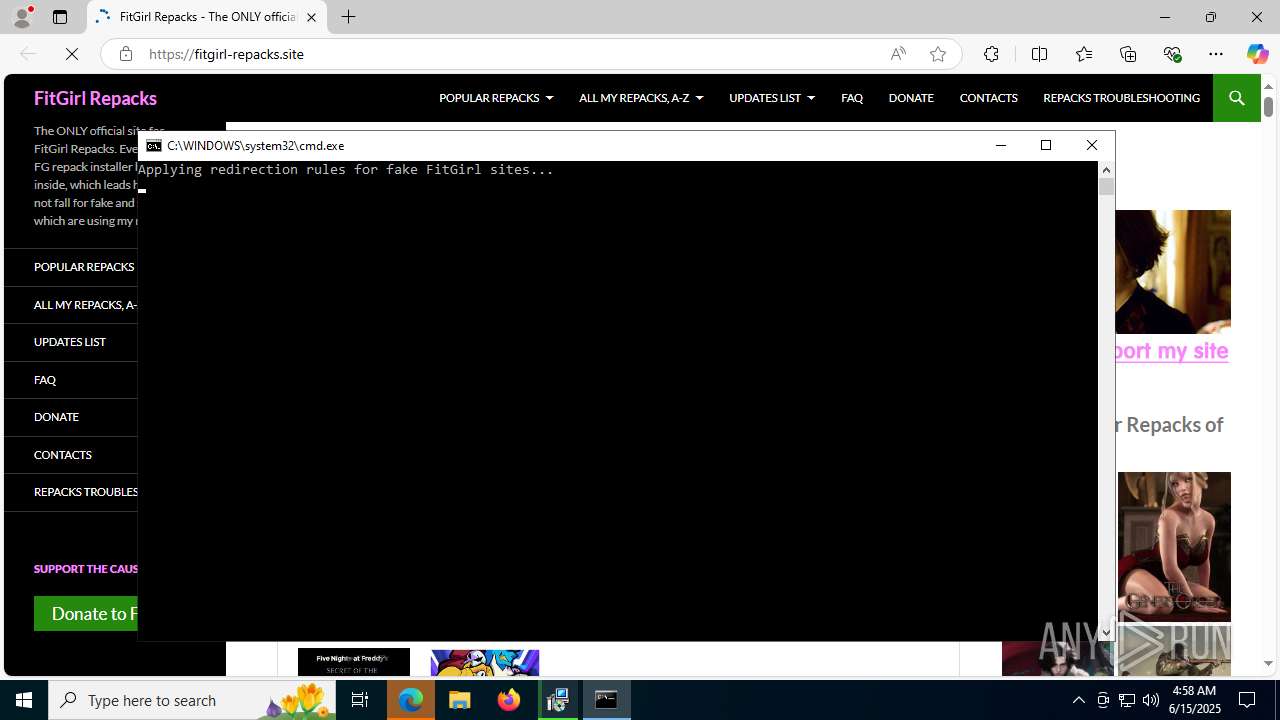
Task: Open Task View on taskbar
Action: [x=360, y=700]
